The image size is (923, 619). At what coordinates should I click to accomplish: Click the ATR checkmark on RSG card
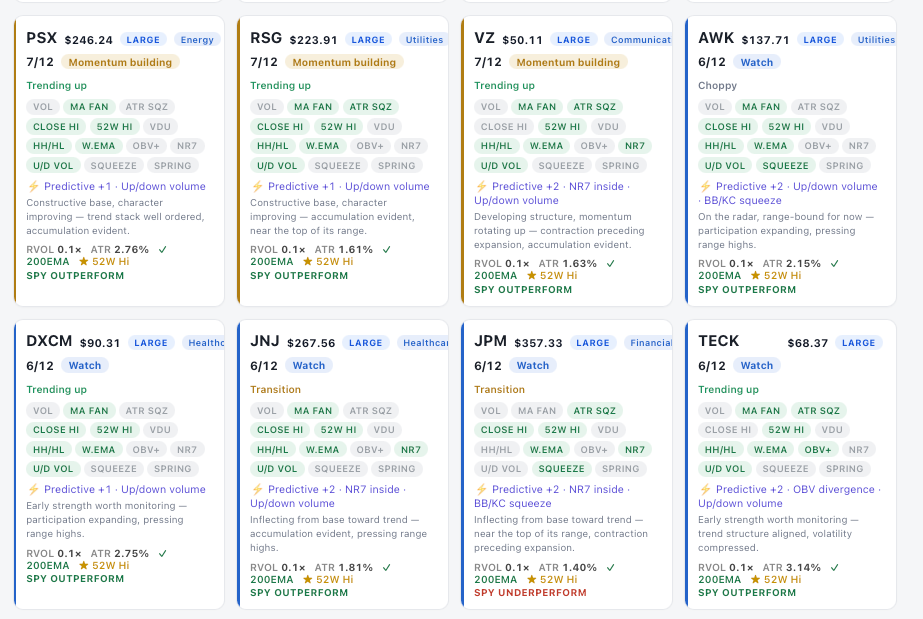[x=387, y=249]
